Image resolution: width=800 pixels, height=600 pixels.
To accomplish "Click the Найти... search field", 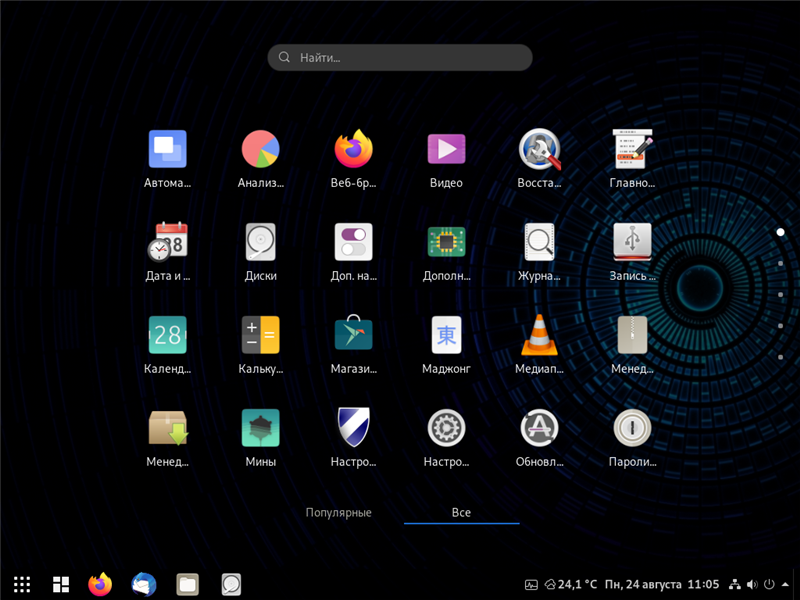I will pyautogui.click(x=400, y=57).
